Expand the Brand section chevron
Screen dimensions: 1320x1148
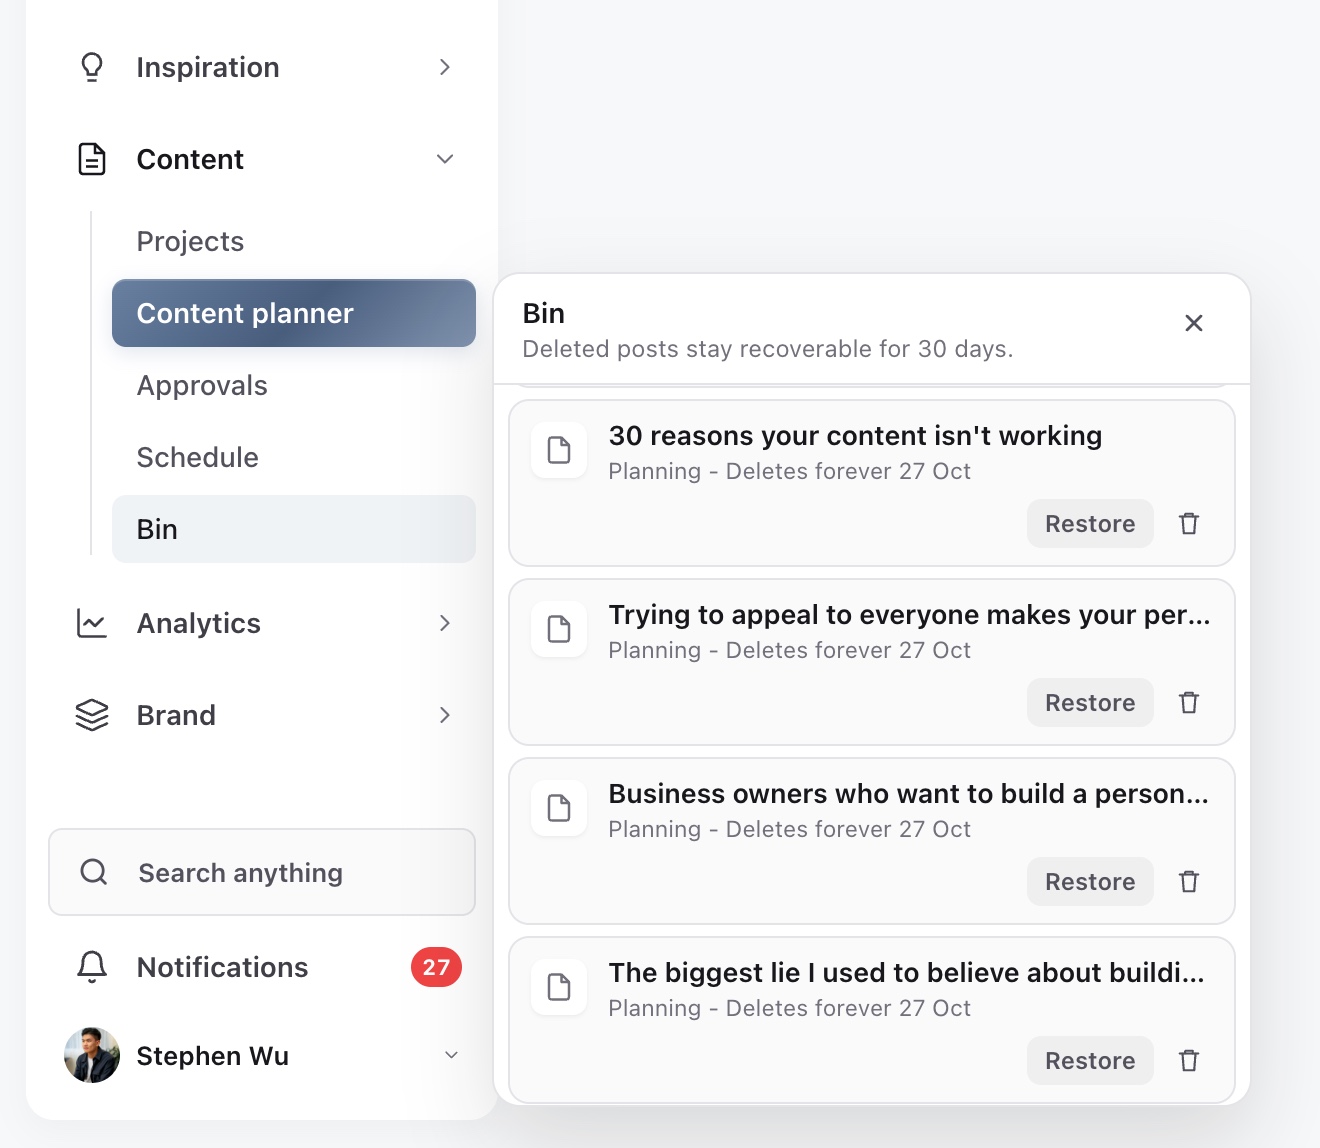pyautogui.click(x=445, y=715)
